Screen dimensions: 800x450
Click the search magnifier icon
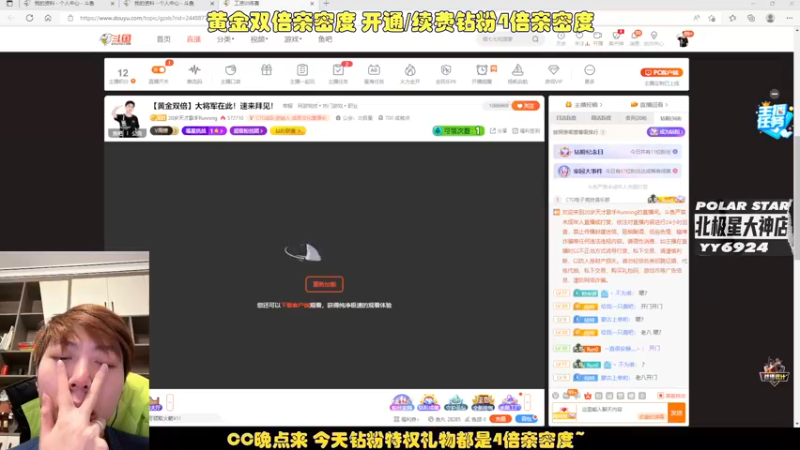point(535,39)
